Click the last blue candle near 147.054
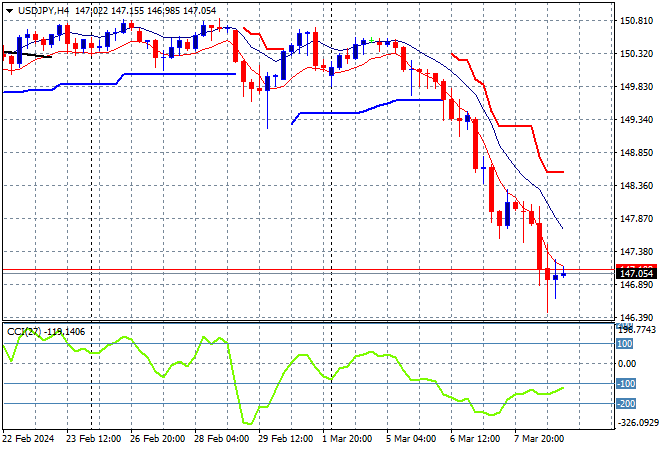Image resolution: width=660 pixels, height=450 pixels. 564,274
